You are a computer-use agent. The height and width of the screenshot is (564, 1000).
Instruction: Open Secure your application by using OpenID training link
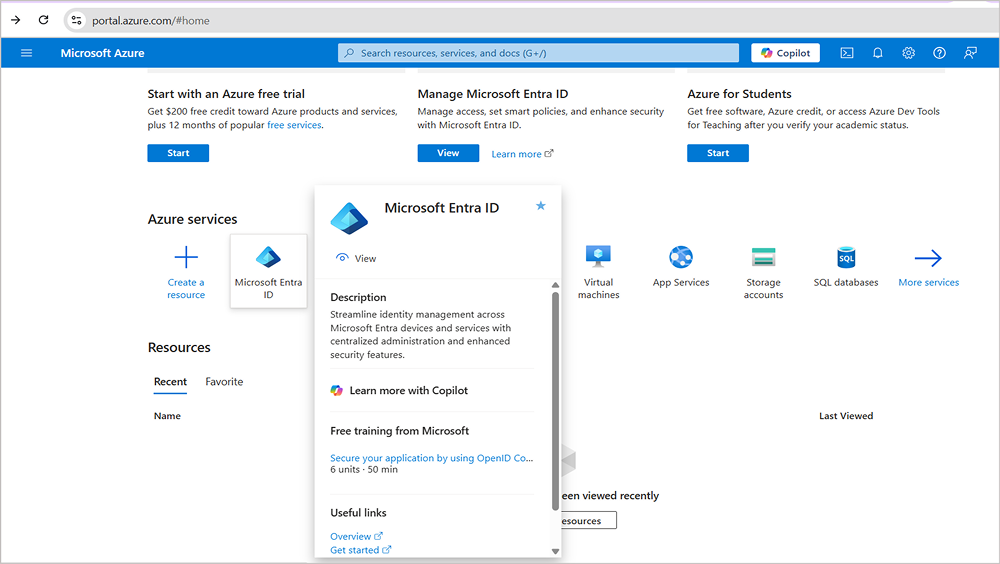[432, 458]
